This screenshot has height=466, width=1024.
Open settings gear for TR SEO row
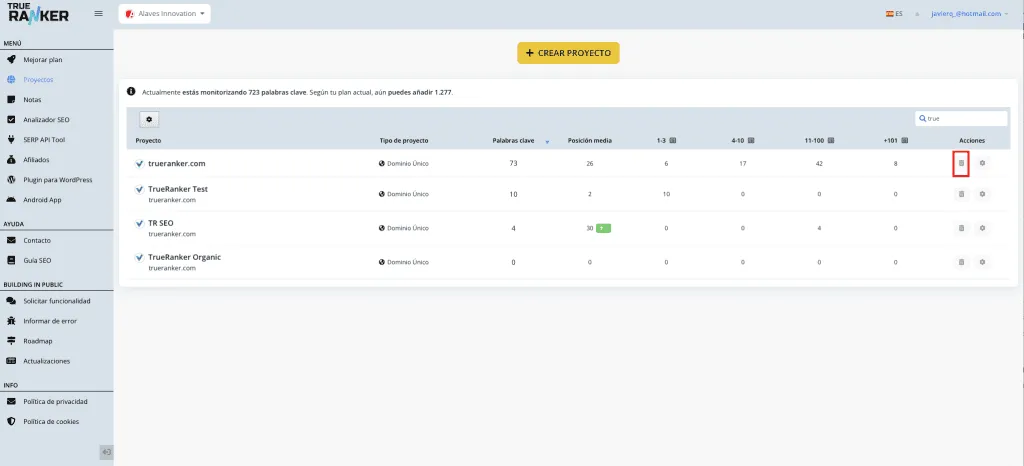pos(982,228)
